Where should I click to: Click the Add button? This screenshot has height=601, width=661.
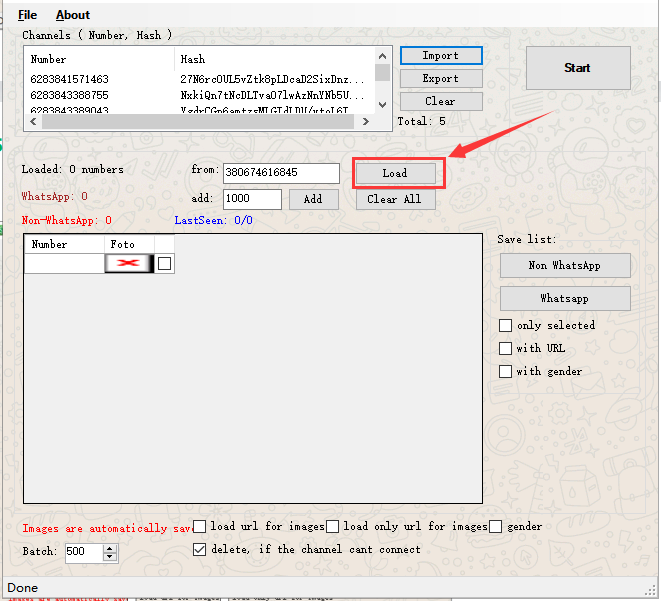pyautogui.click(x=313, y=199)
